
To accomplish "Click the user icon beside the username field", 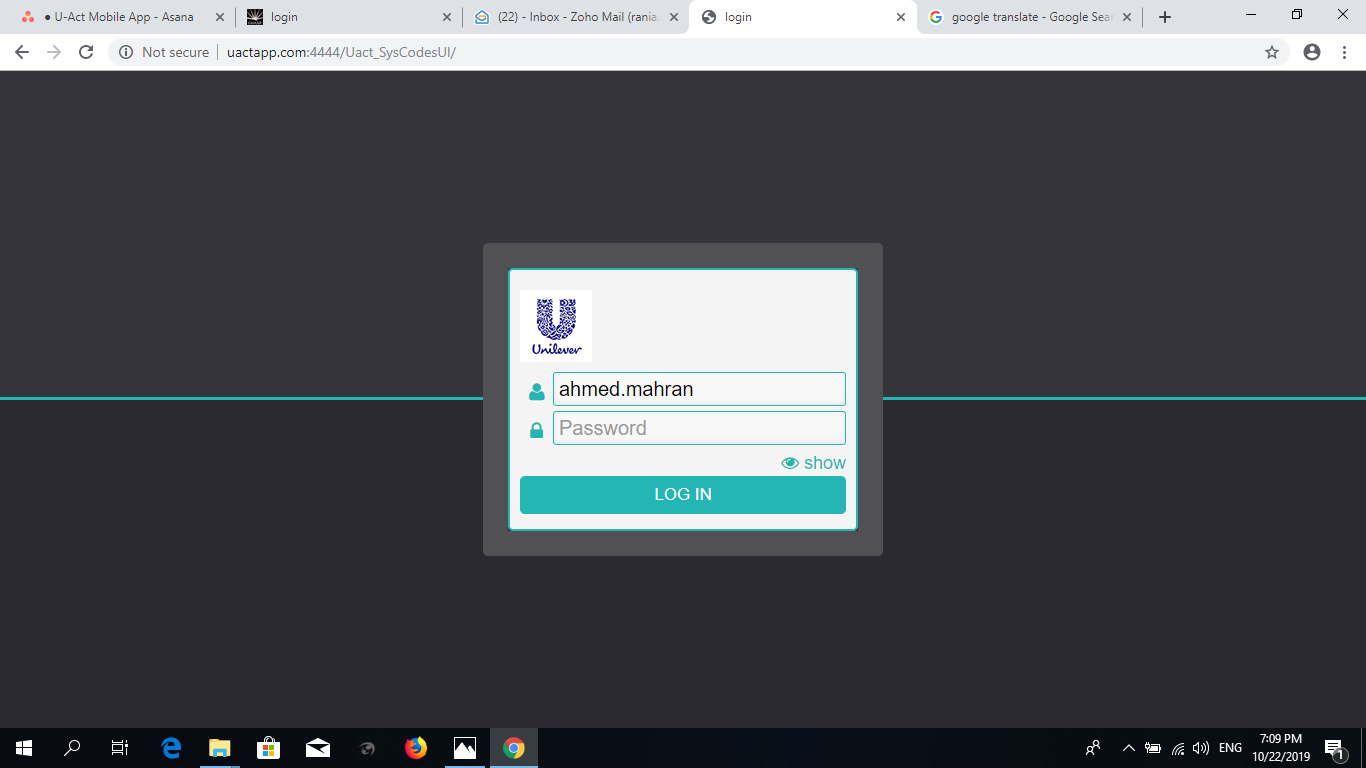I will click(537, 391).
